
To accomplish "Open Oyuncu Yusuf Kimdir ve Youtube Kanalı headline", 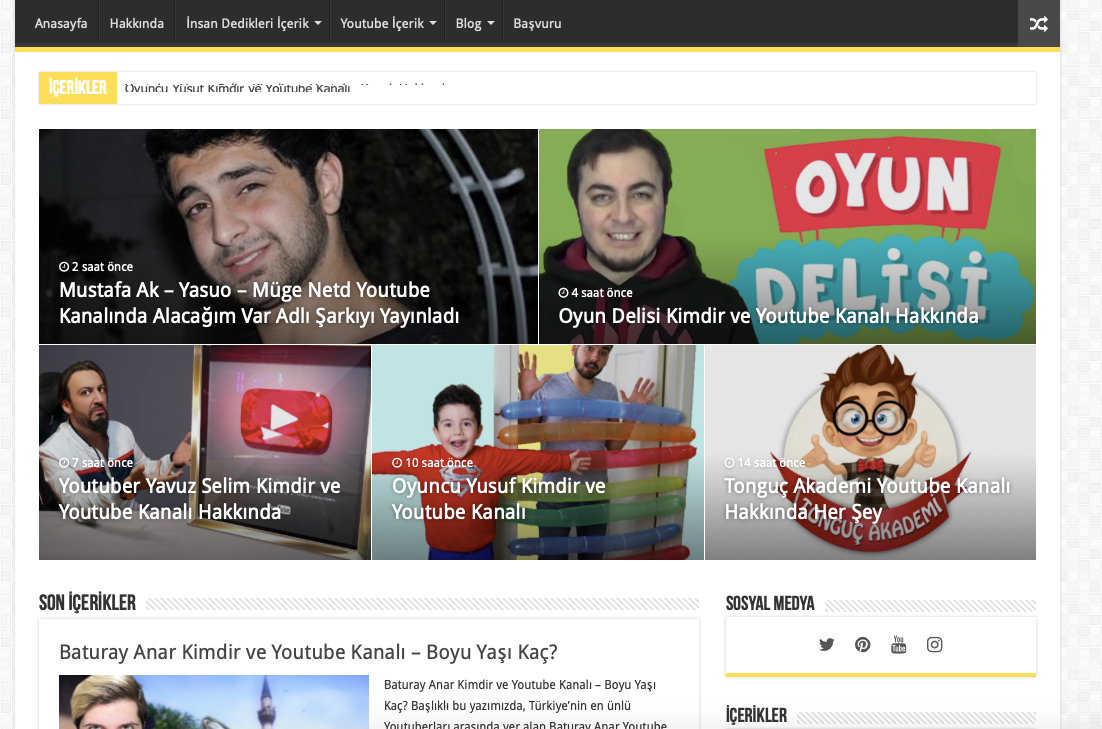I will [498, 499].
